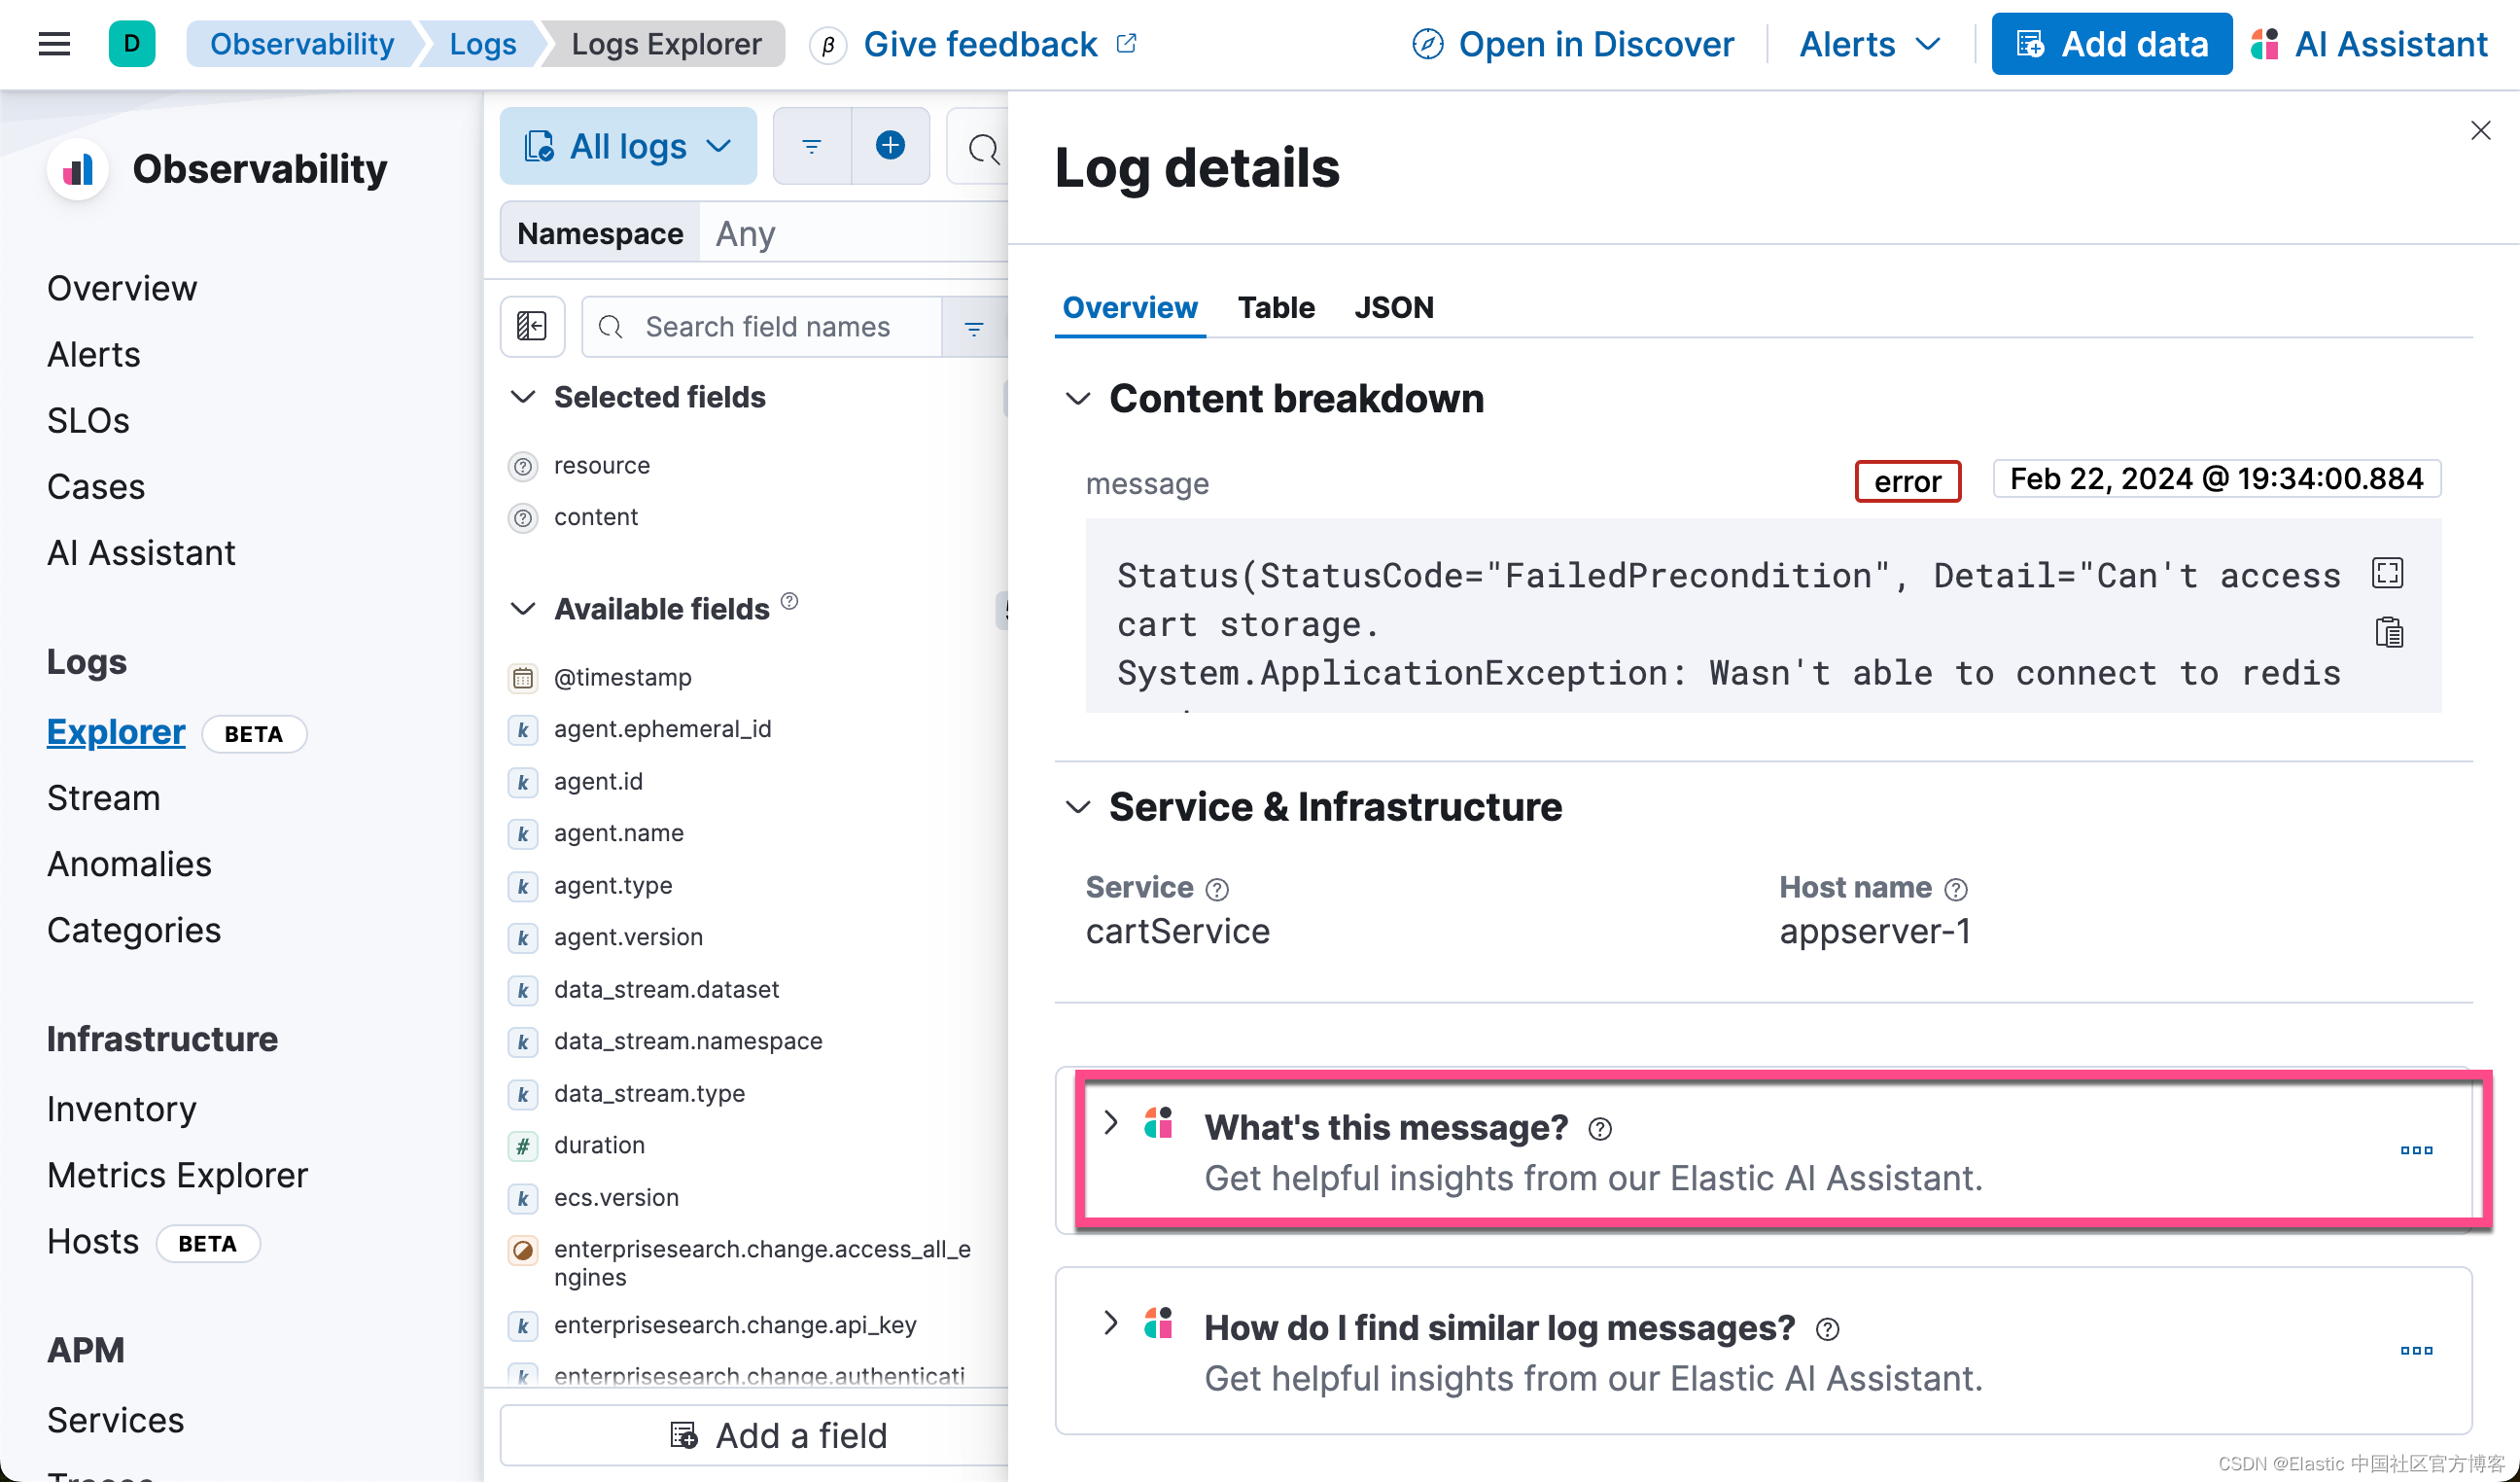
Task: Click the help icon next to Host name
Action: [1957, 889]
